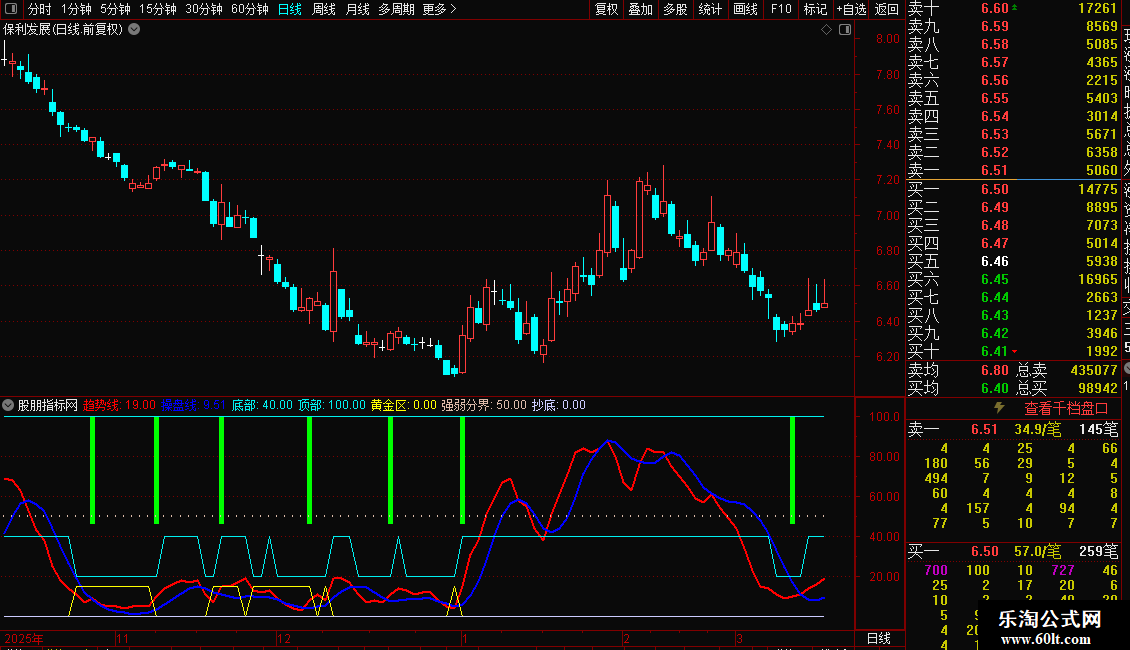This screenshot has height=650, width=1130.
Task: Select the 60分钟 period tab
Action: click(250, 9)
